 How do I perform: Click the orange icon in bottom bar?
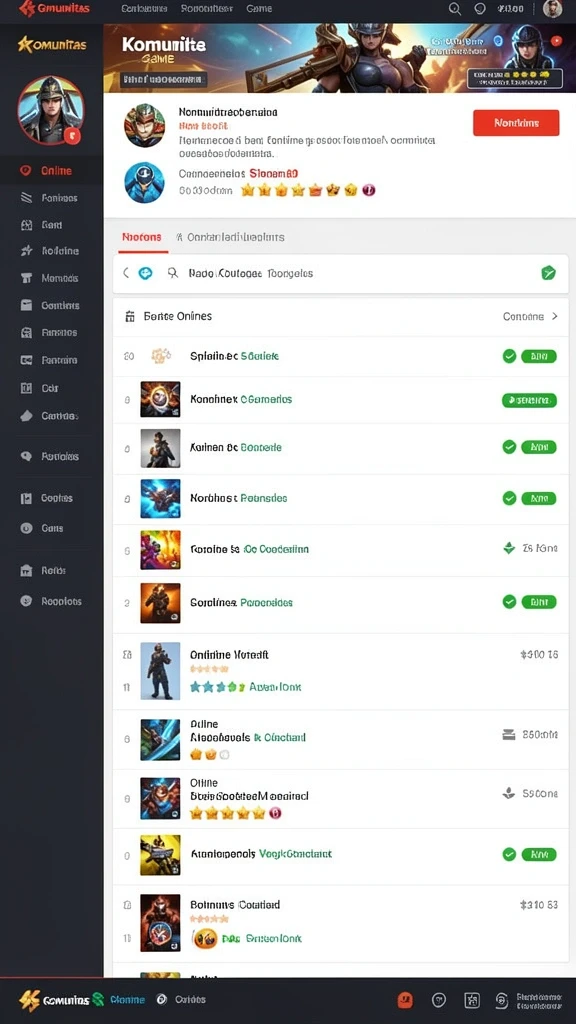coord(406,999)
